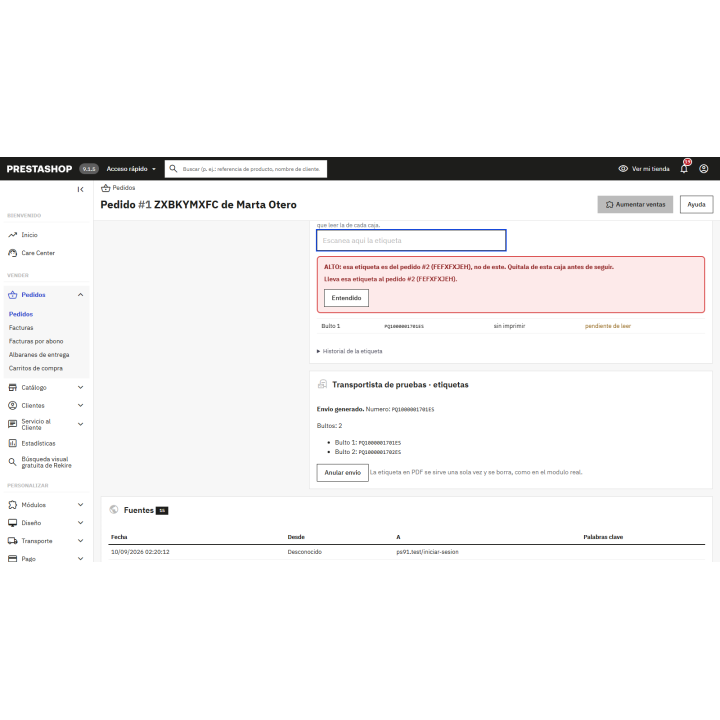Viewport: 720px width, 720px height.
Task: Expand the Clientes menu chevron
Action: point(80,405)
